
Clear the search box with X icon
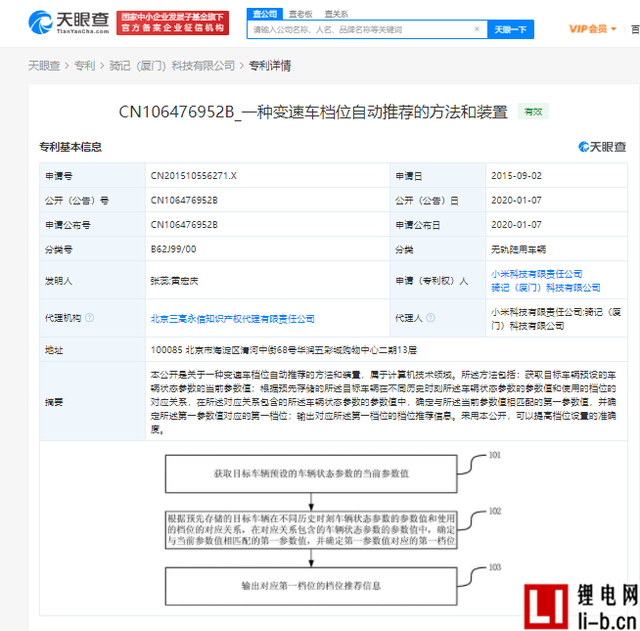click(x=476, y=29)
